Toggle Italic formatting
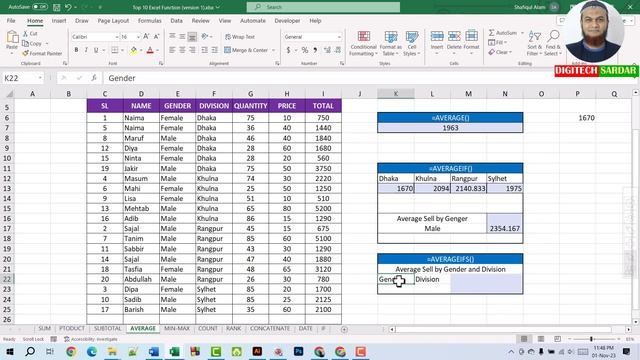 pos(86,50)
